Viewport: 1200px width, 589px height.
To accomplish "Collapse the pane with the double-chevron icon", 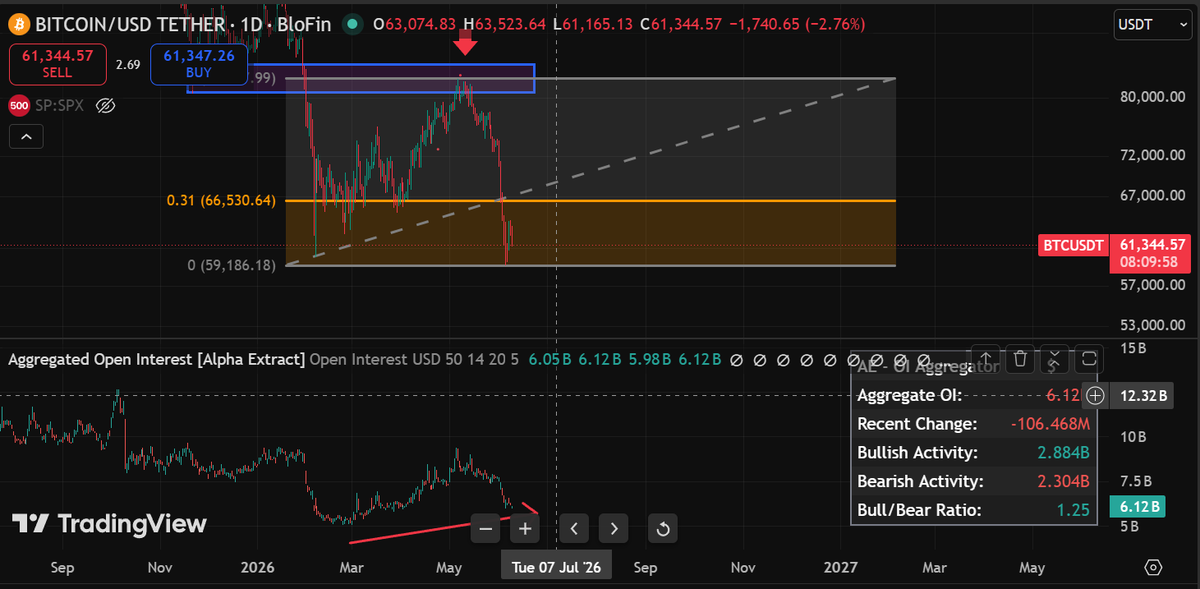I will tap(1054, 358).
